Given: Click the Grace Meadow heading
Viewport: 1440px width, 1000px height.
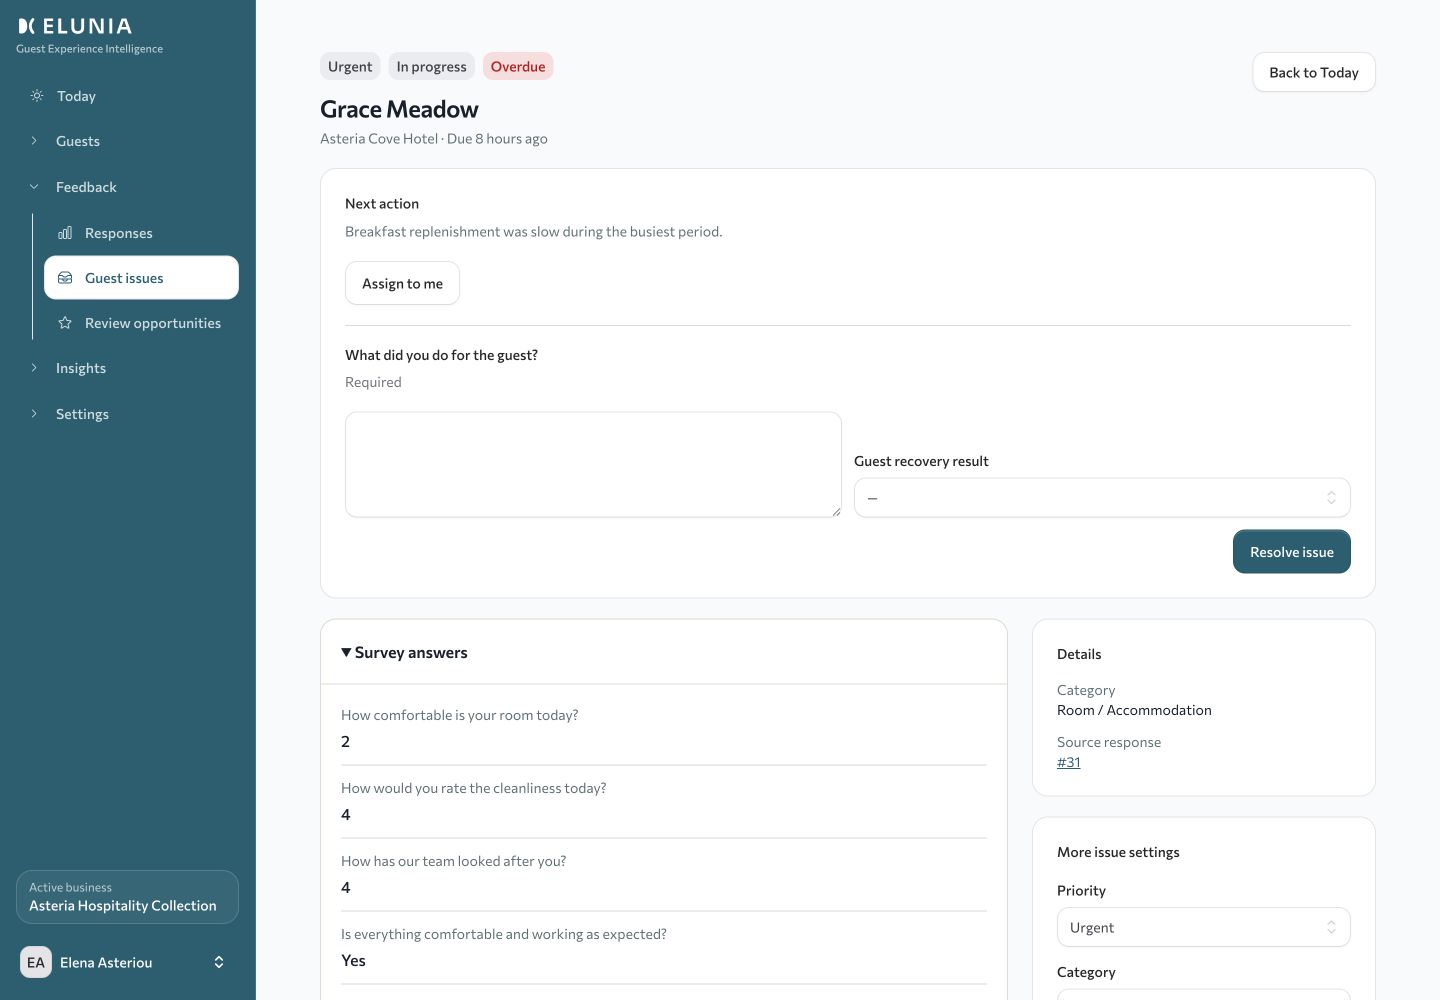Looking at the screenshot, I should 399,109.
